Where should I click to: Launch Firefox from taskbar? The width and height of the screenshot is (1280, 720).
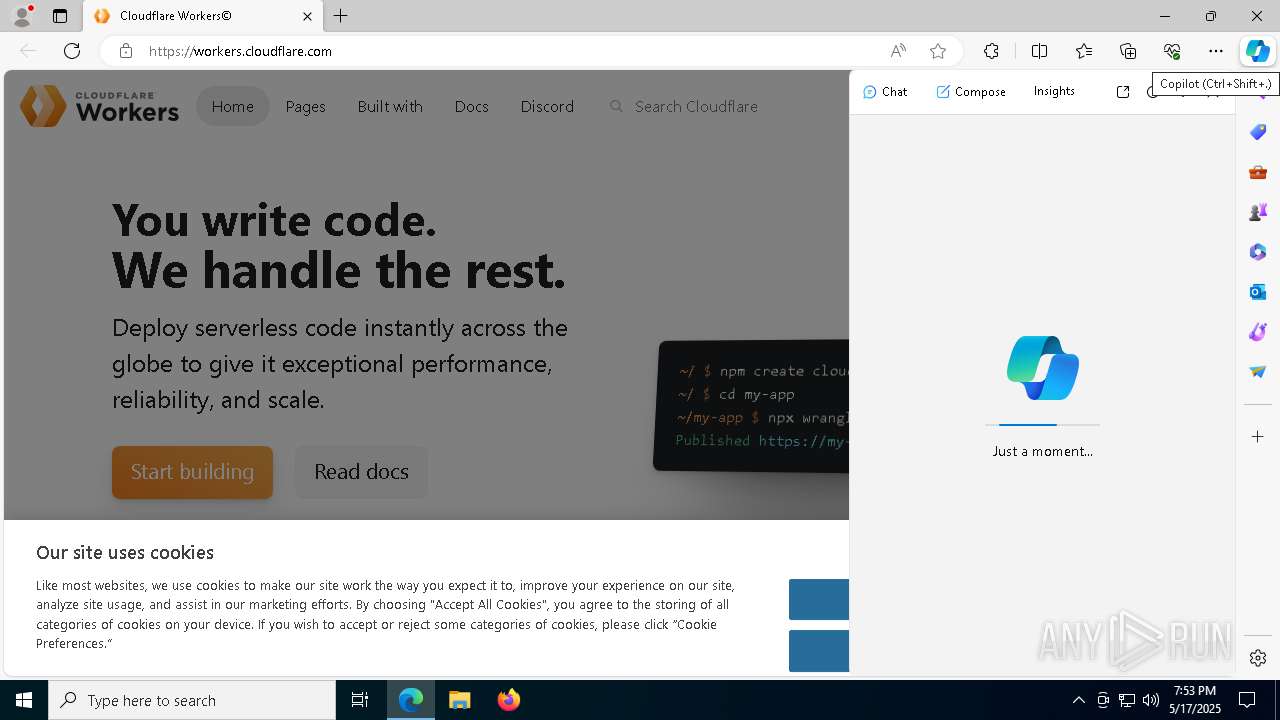[x=508, y=700]
